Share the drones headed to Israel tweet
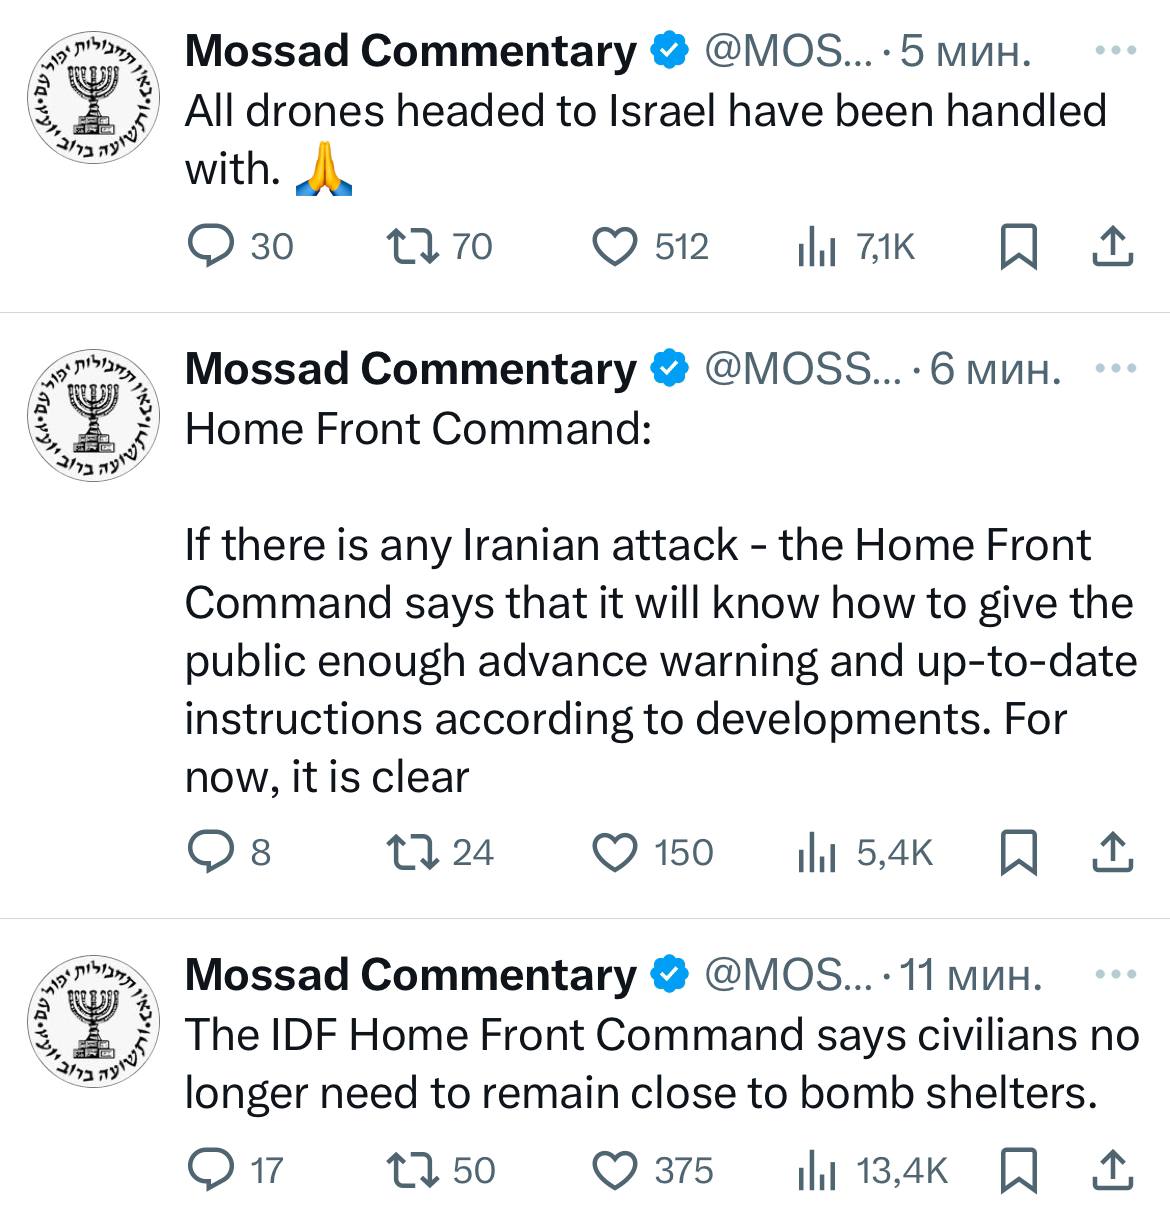This screenshot has width=1170, height=1217. 1112,246
